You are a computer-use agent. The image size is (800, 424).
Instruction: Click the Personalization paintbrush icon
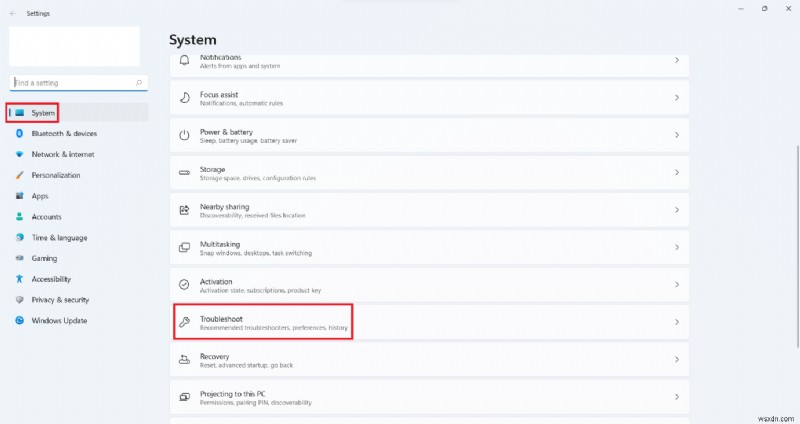point(19,175)
